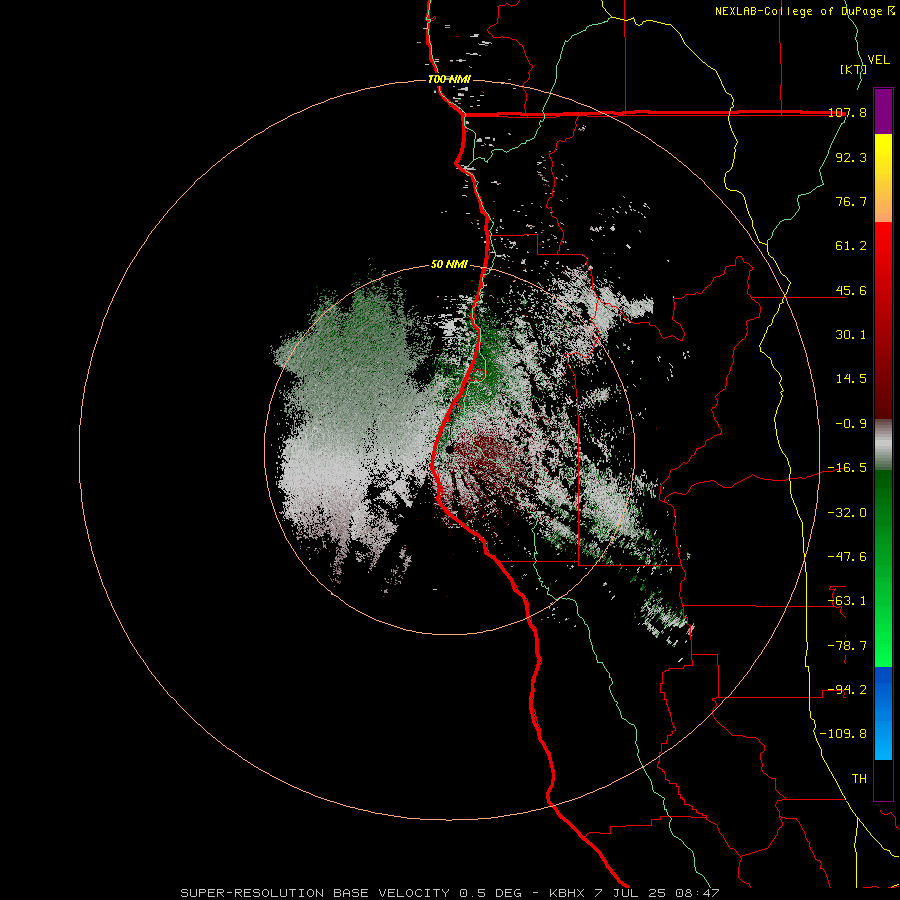
Task: Click the 50 NMI range ring label
Action: click(x=449, y=264)
